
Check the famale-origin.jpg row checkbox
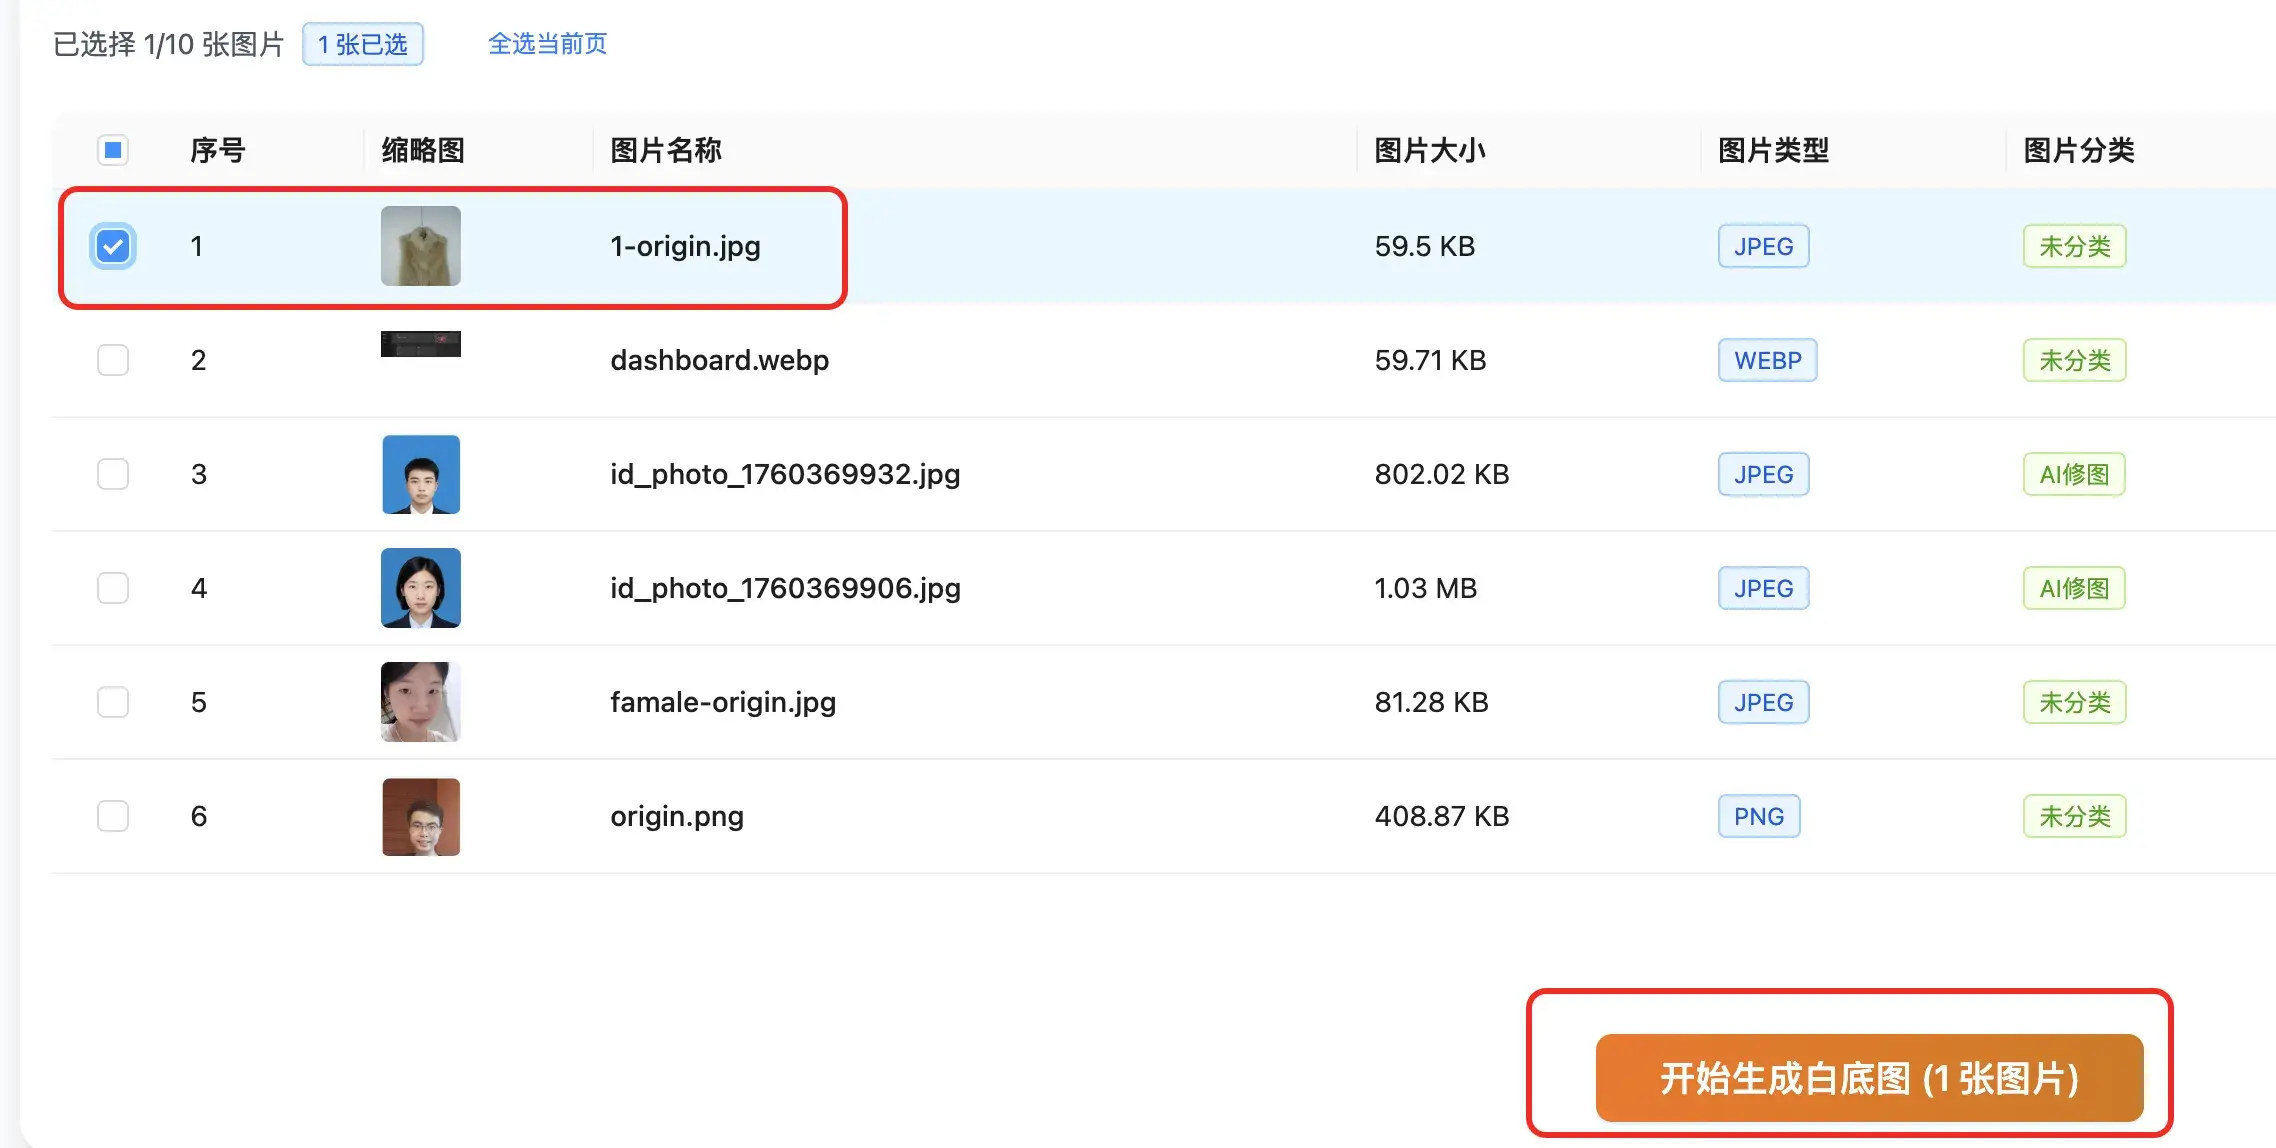tap(113, 702)
